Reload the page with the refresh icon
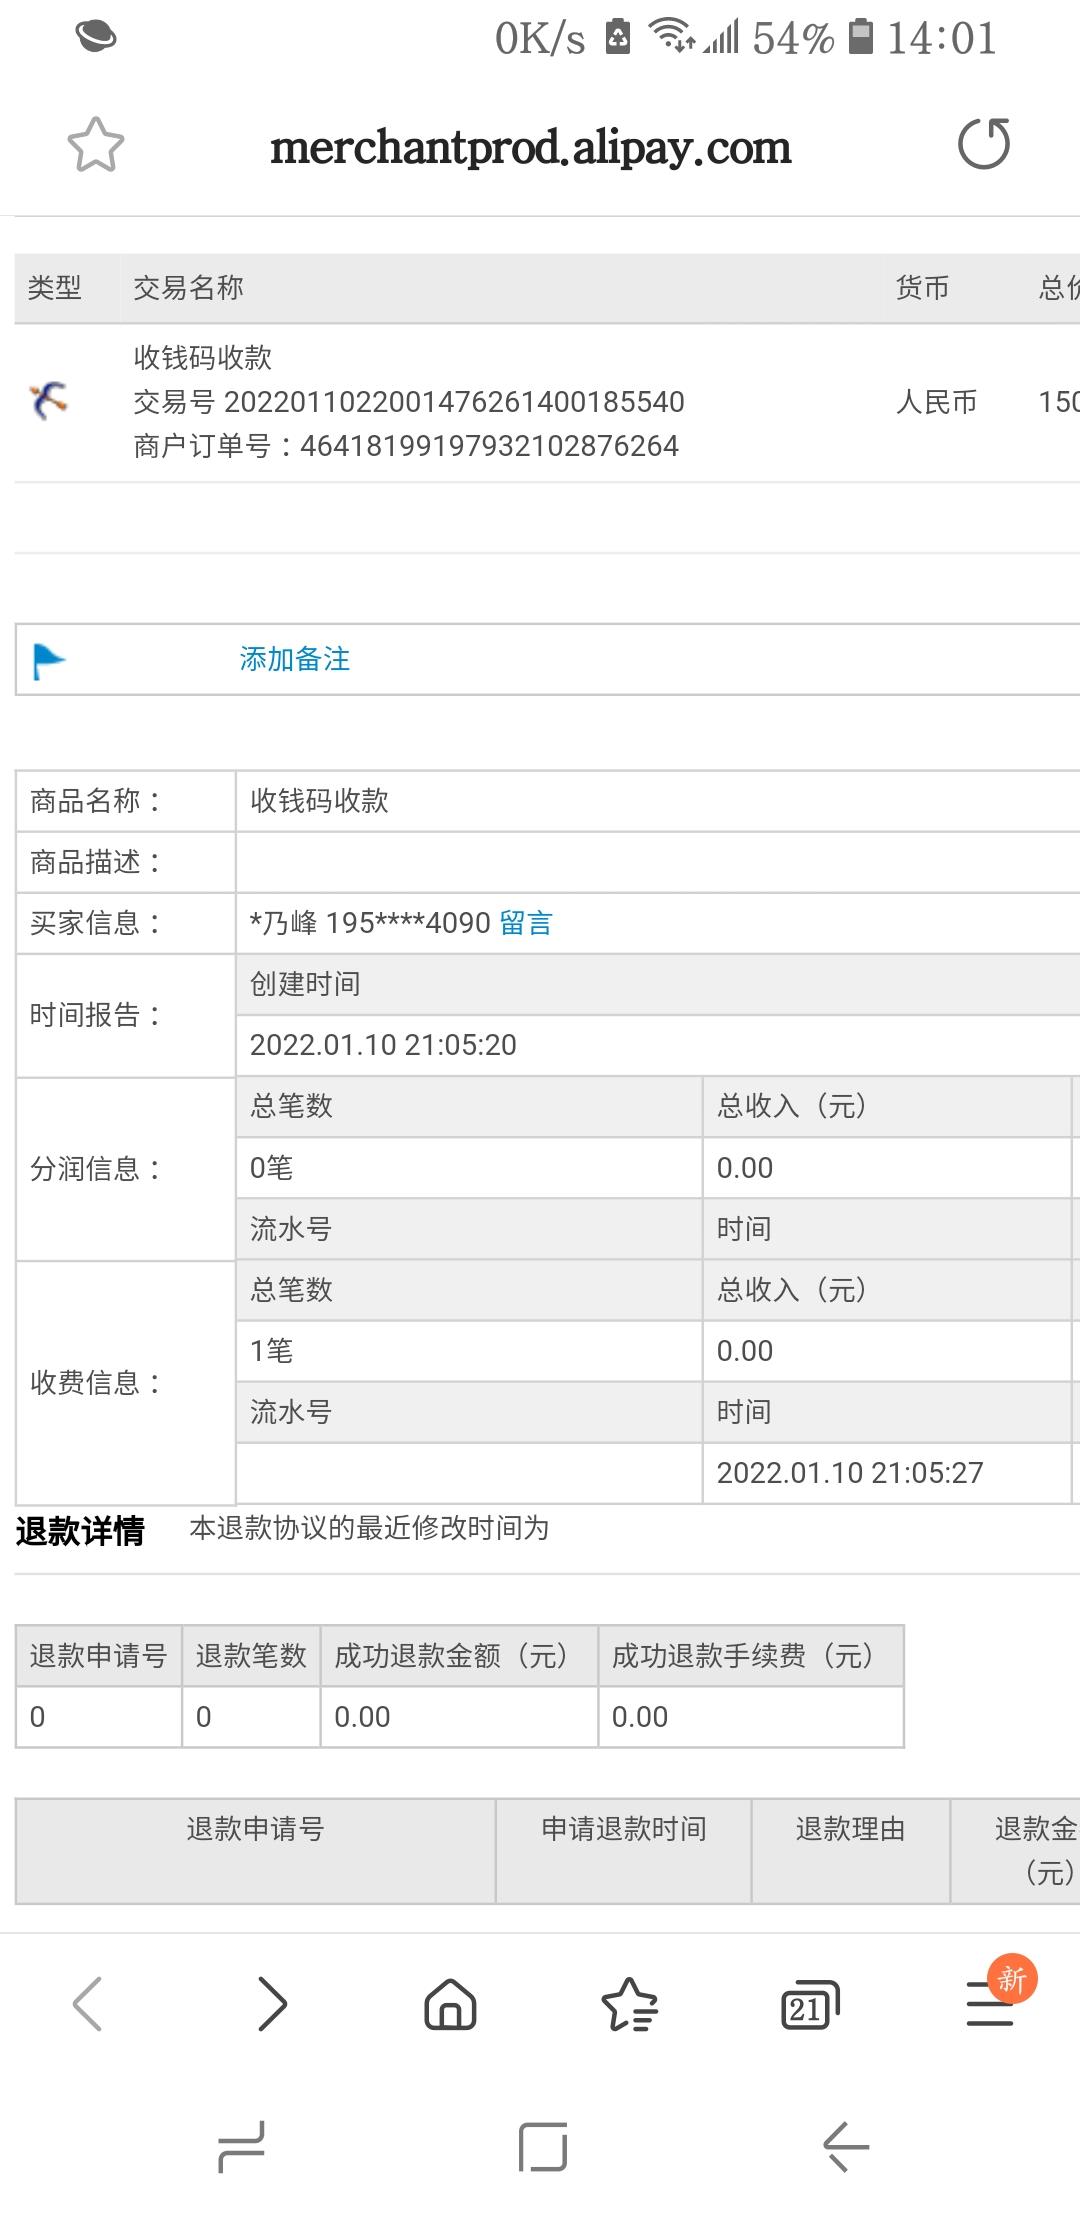Screen dimensions: 1080x2220 [984, 145]
